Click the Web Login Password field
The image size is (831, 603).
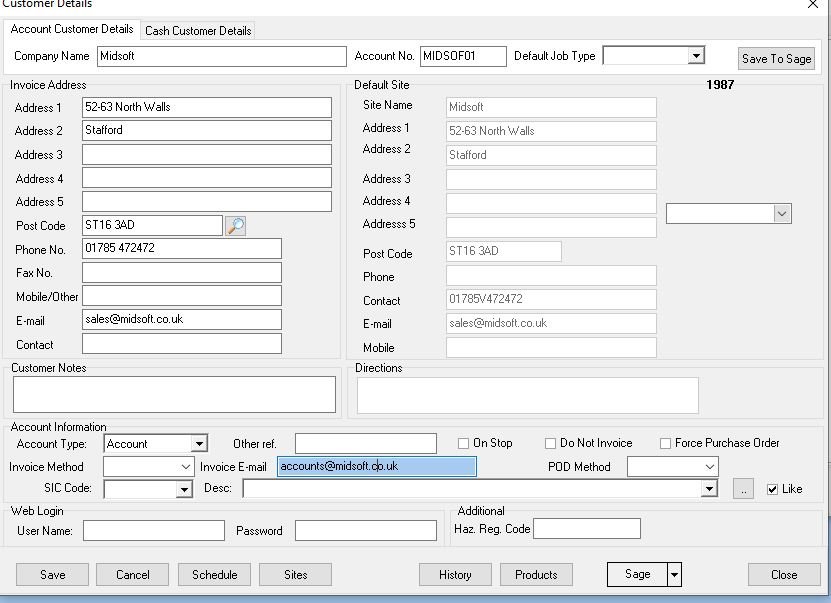click(x=366, y=530)
